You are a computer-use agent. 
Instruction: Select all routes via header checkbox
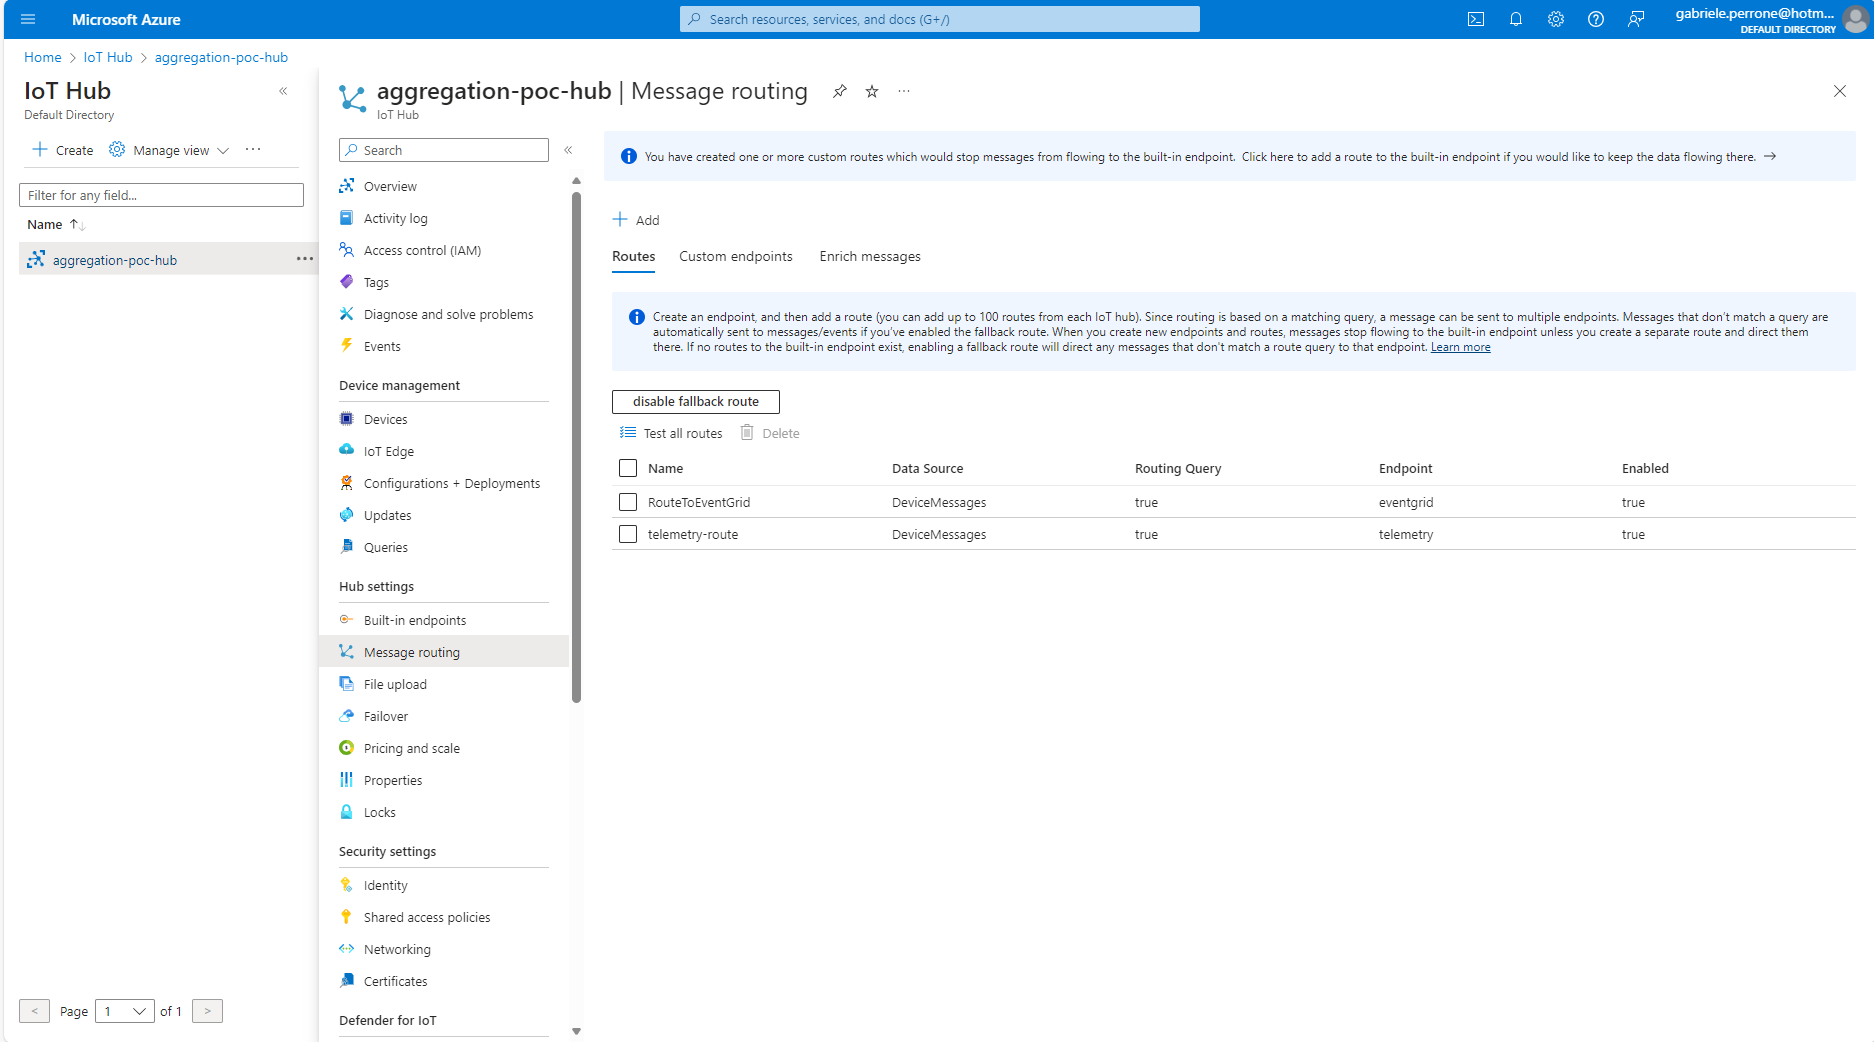pyautogui.click(x=627, y=468)
